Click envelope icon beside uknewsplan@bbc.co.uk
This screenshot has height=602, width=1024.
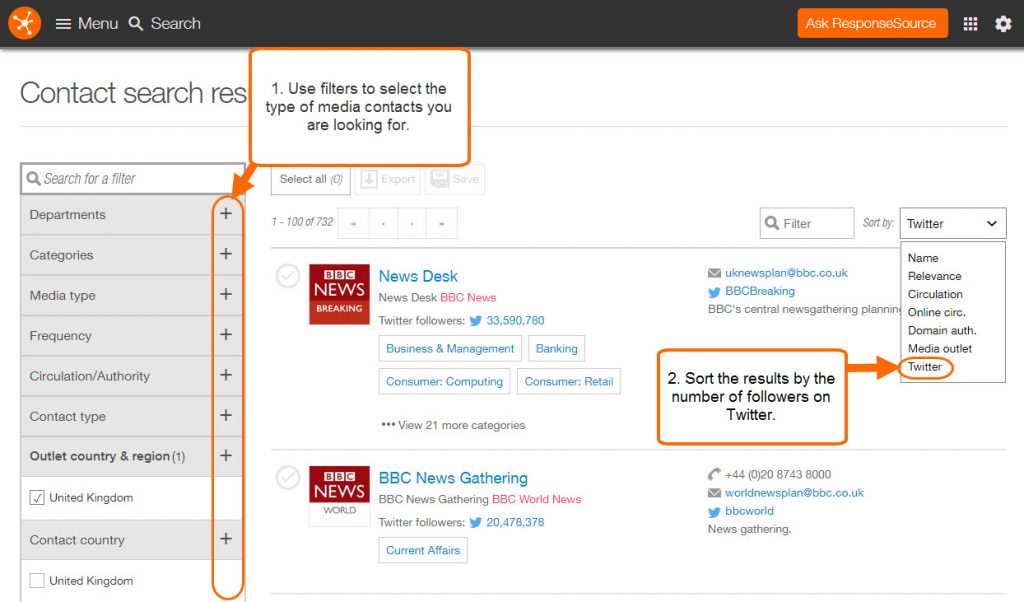pyautogui.click(x=714, y=273)
